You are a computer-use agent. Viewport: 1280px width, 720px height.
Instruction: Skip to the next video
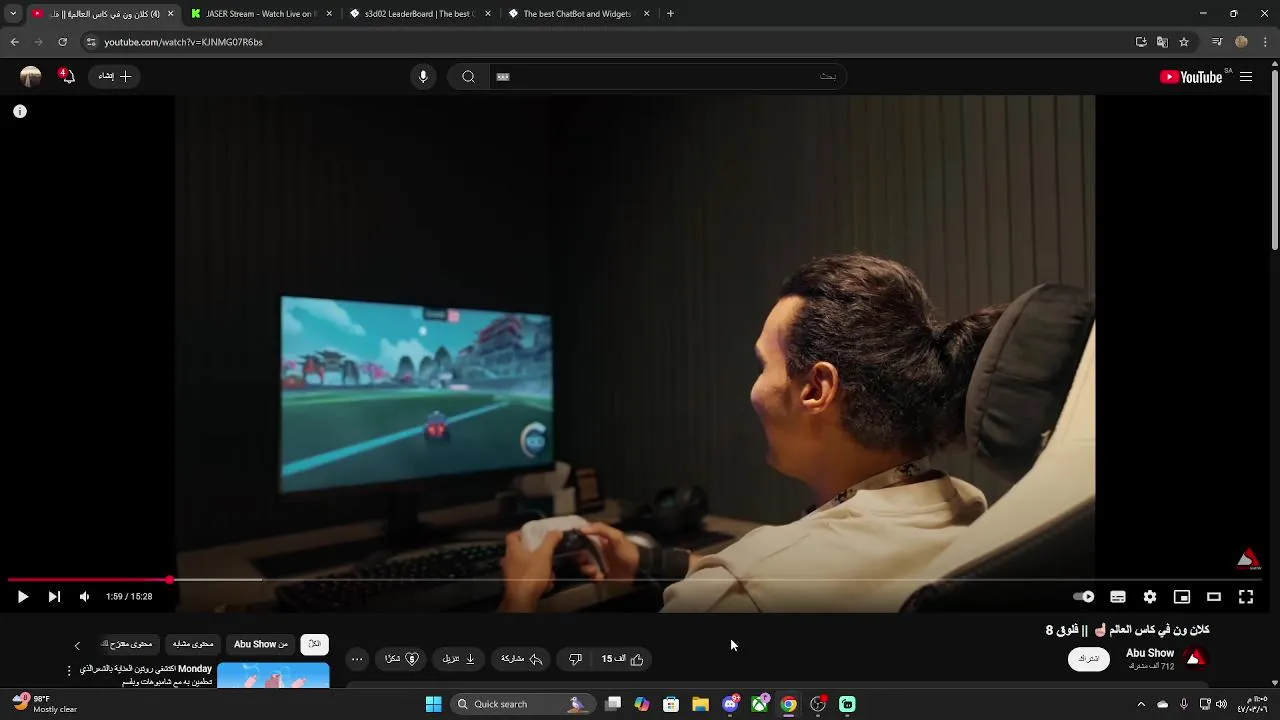(54, 597)
